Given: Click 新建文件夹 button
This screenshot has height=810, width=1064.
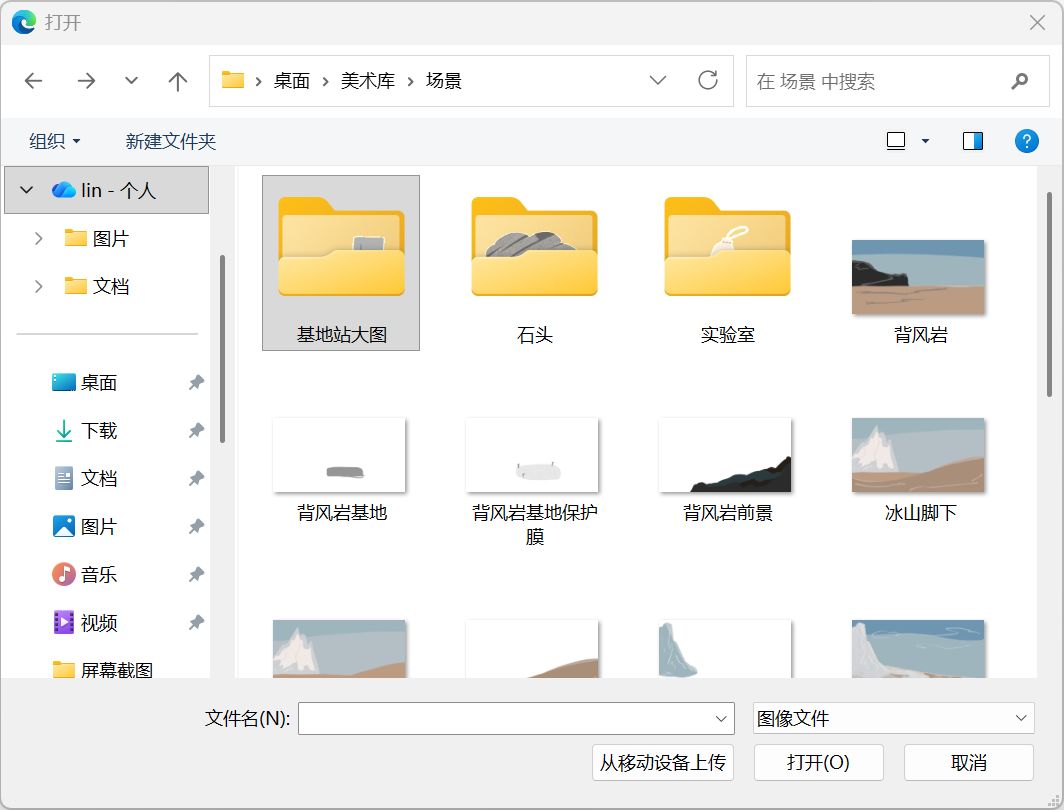Looking at the screenshot, I should [x=171, y=141].
